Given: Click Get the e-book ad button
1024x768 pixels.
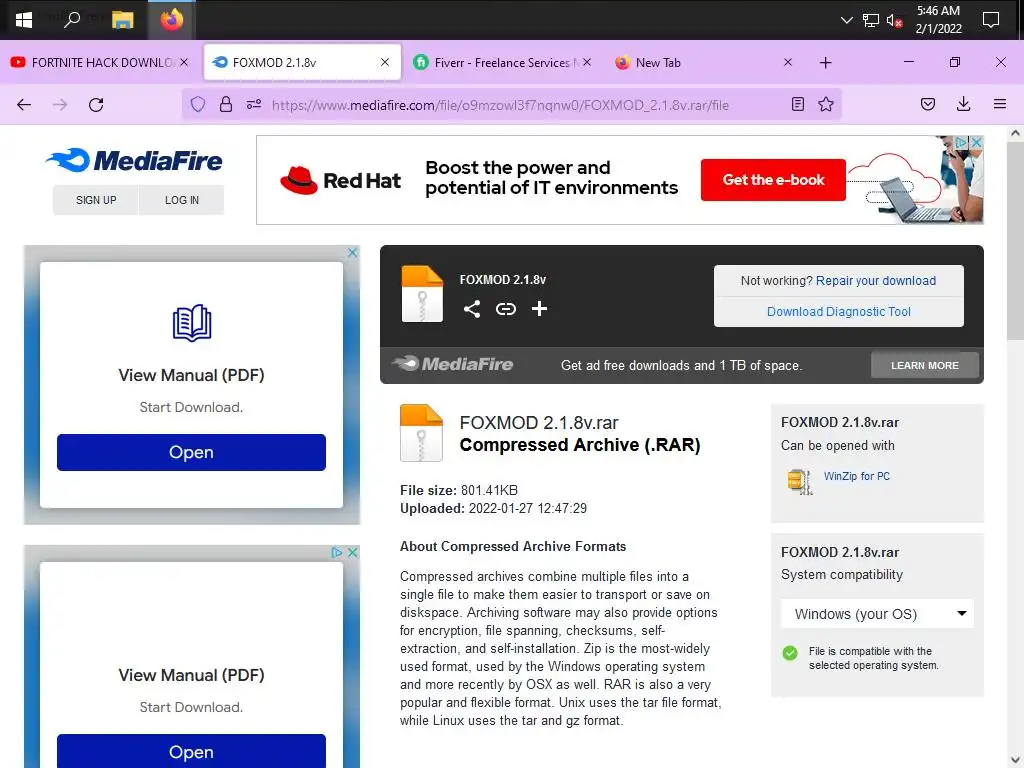Looking at the screenshot, I should click(x=773, y=180).
